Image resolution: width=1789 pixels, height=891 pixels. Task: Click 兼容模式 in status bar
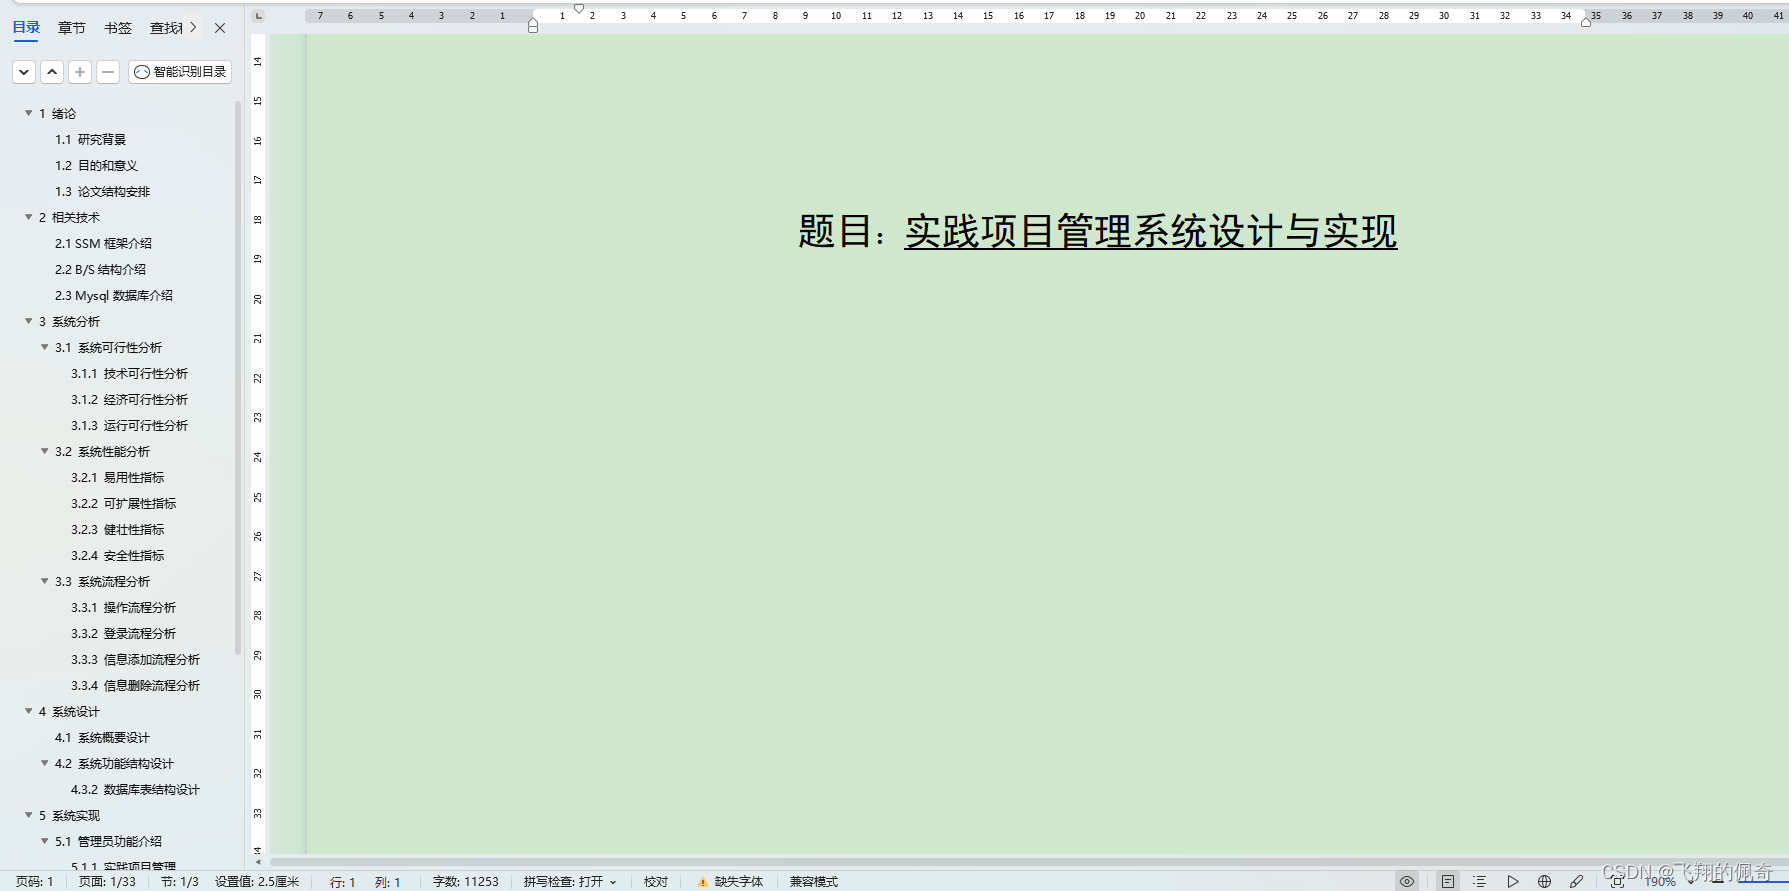(814, 882)
